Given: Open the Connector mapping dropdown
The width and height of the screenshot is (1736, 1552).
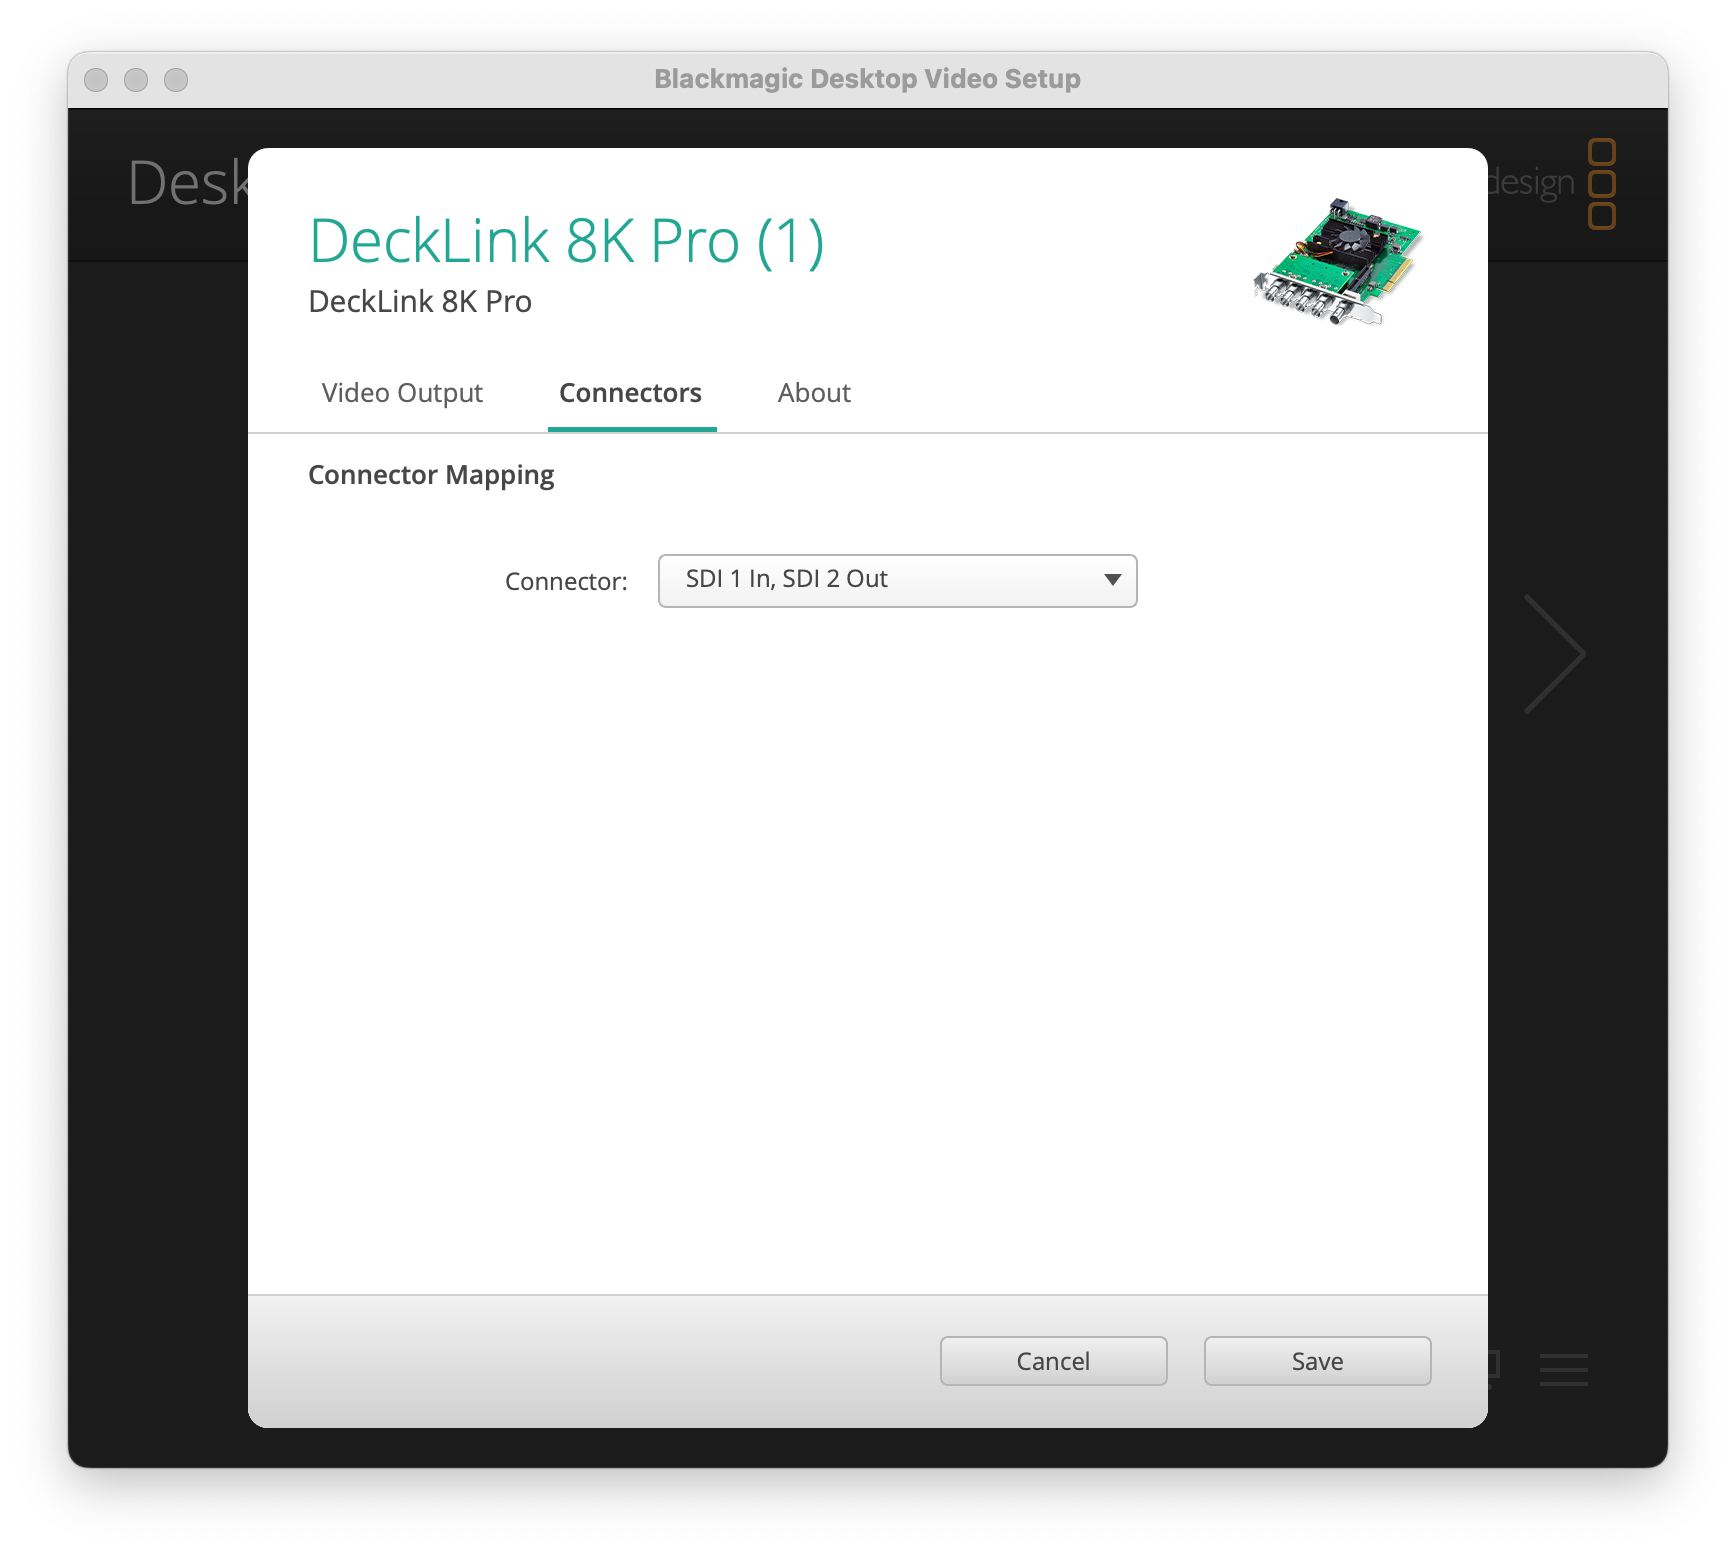Looking at the screenshot, I should coord(897,581).
